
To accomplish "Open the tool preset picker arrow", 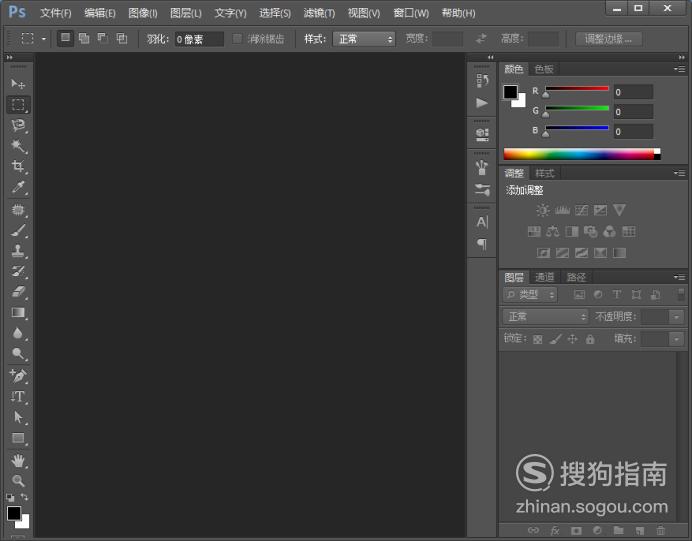I will click(44, 39).
